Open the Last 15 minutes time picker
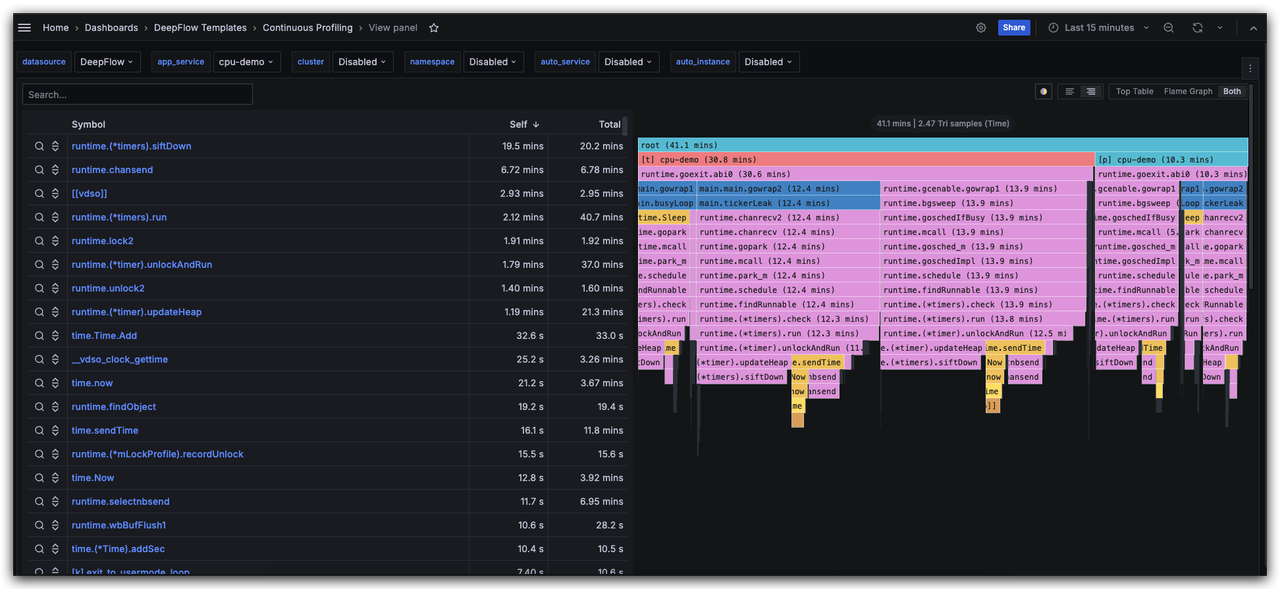Screen dimensions: 1280x589 click(1098, 28)
